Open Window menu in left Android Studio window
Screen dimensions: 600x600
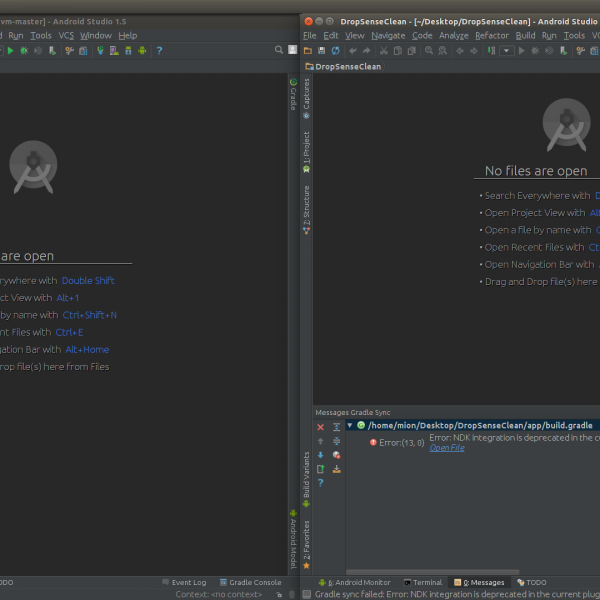pos(96,36)
